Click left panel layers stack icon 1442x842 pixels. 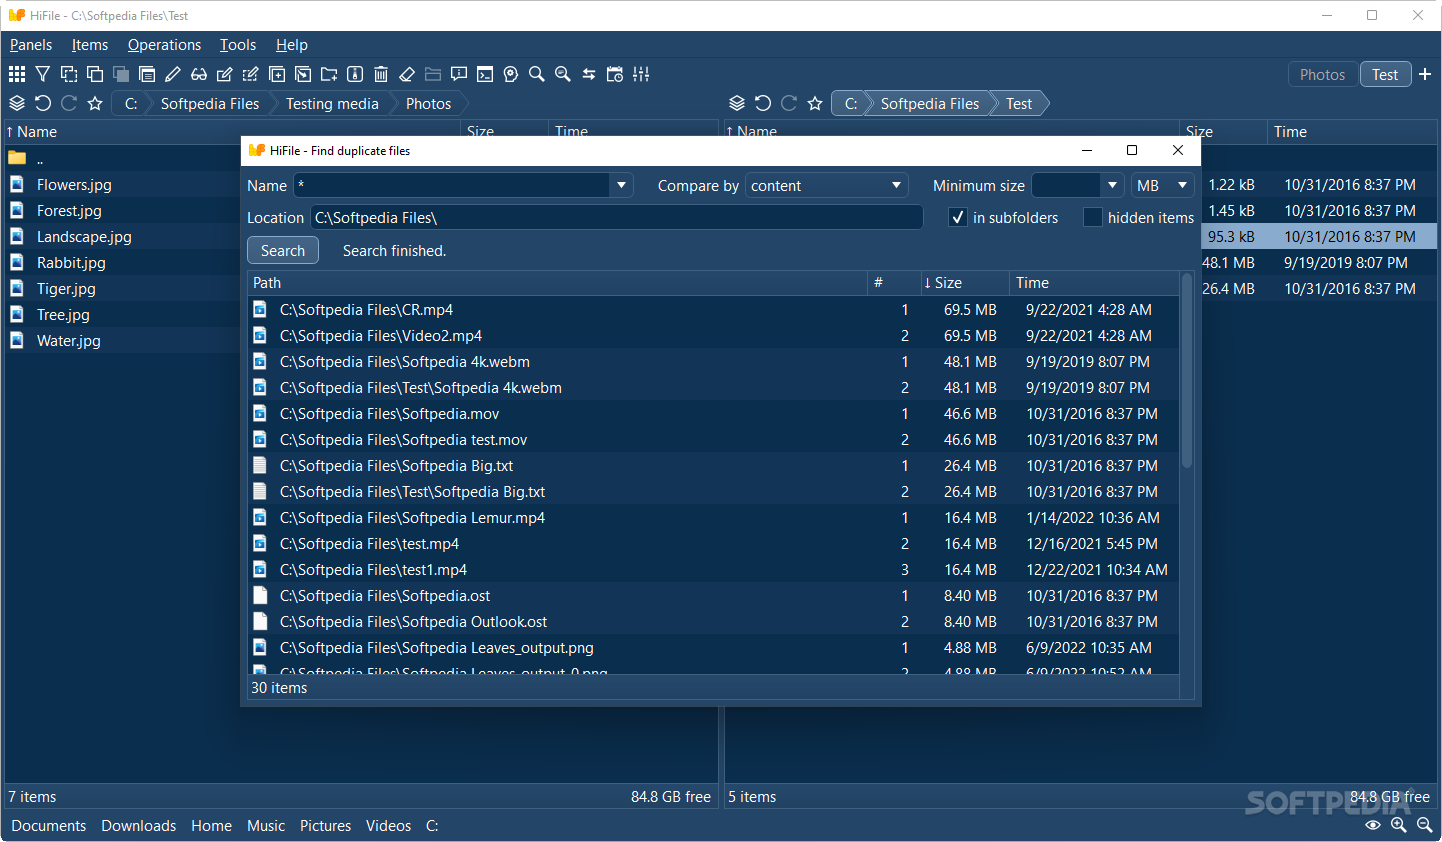tap(17, 103)
